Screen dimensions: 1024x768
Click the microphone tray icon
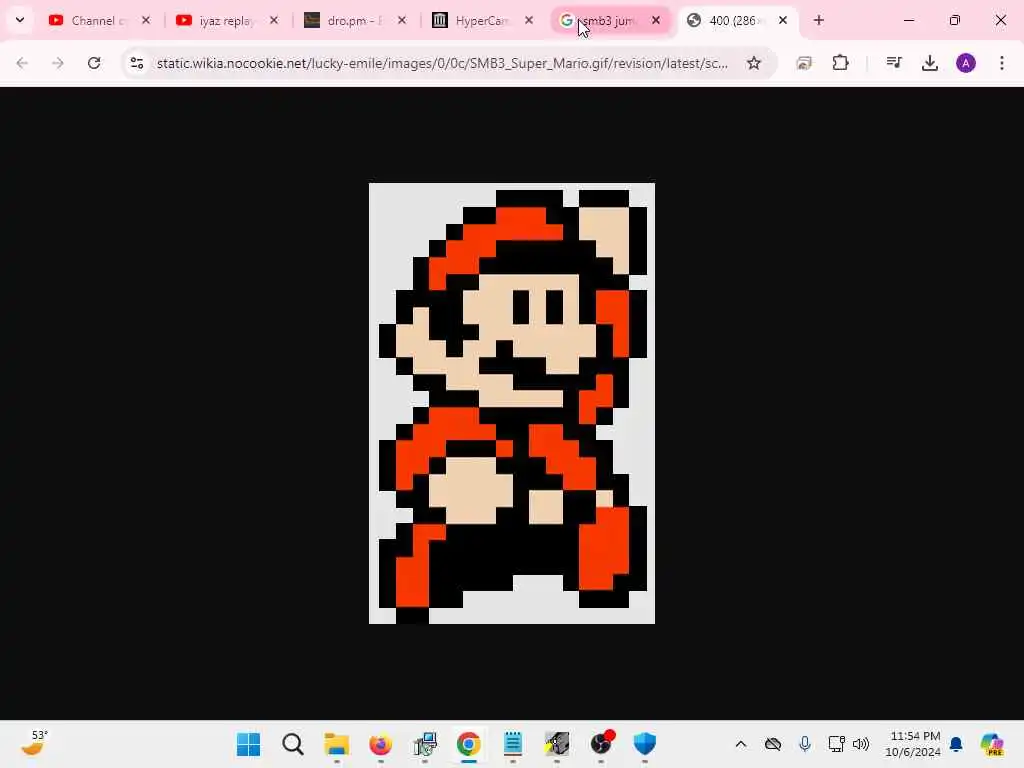pos(805,744)
